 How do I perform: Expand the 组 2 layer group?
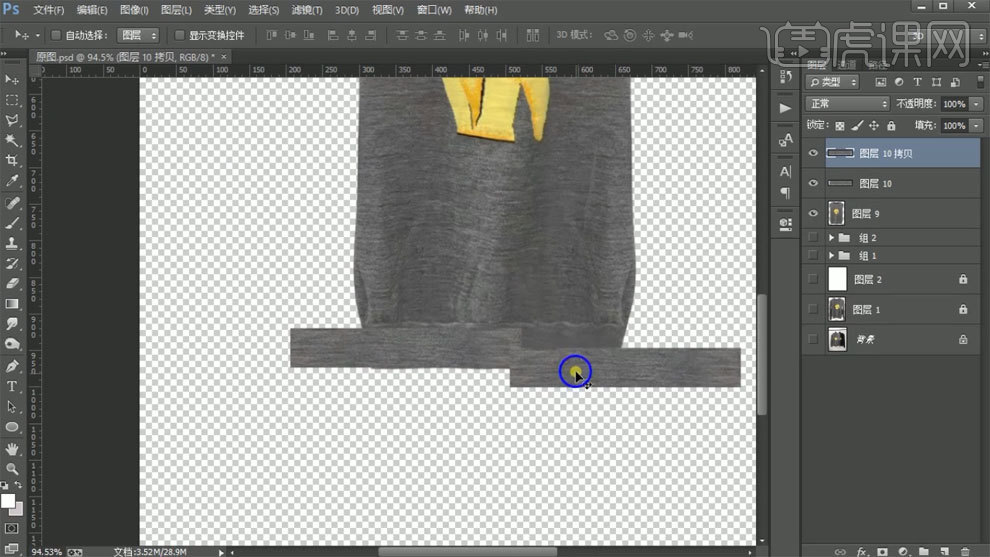[x=831, y=237]
